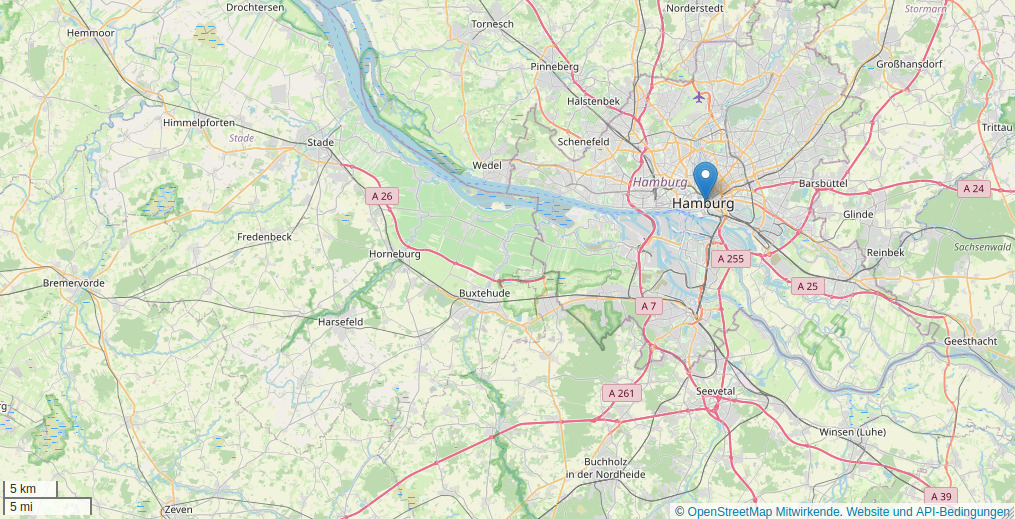The width and height of the screenshot is (1015, 519).
Task: Click the 5 mi scale bar
Action: click(x=47, y=506)
